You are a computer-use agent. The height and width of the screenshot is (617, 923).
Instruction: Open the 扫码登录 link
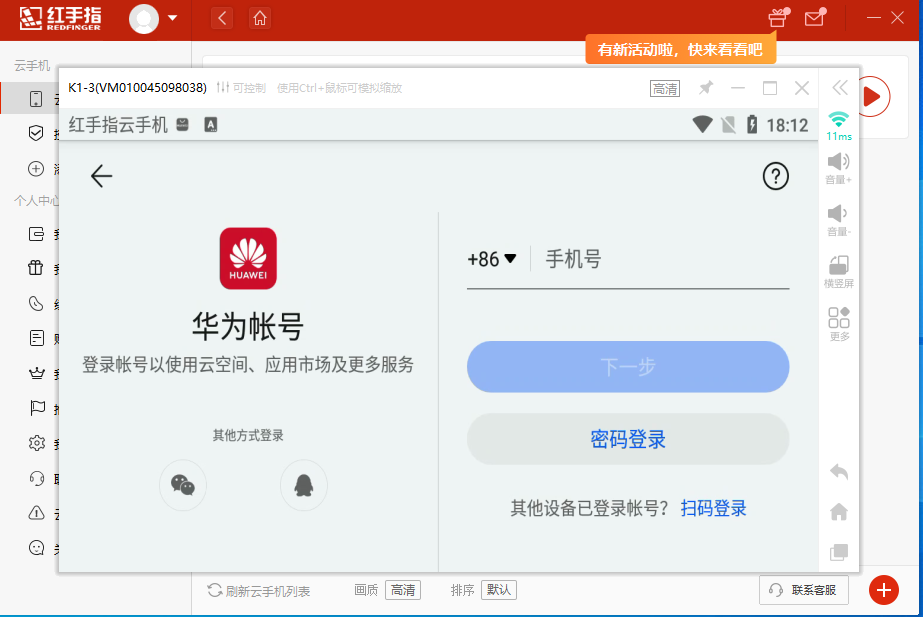coord(713,508)
